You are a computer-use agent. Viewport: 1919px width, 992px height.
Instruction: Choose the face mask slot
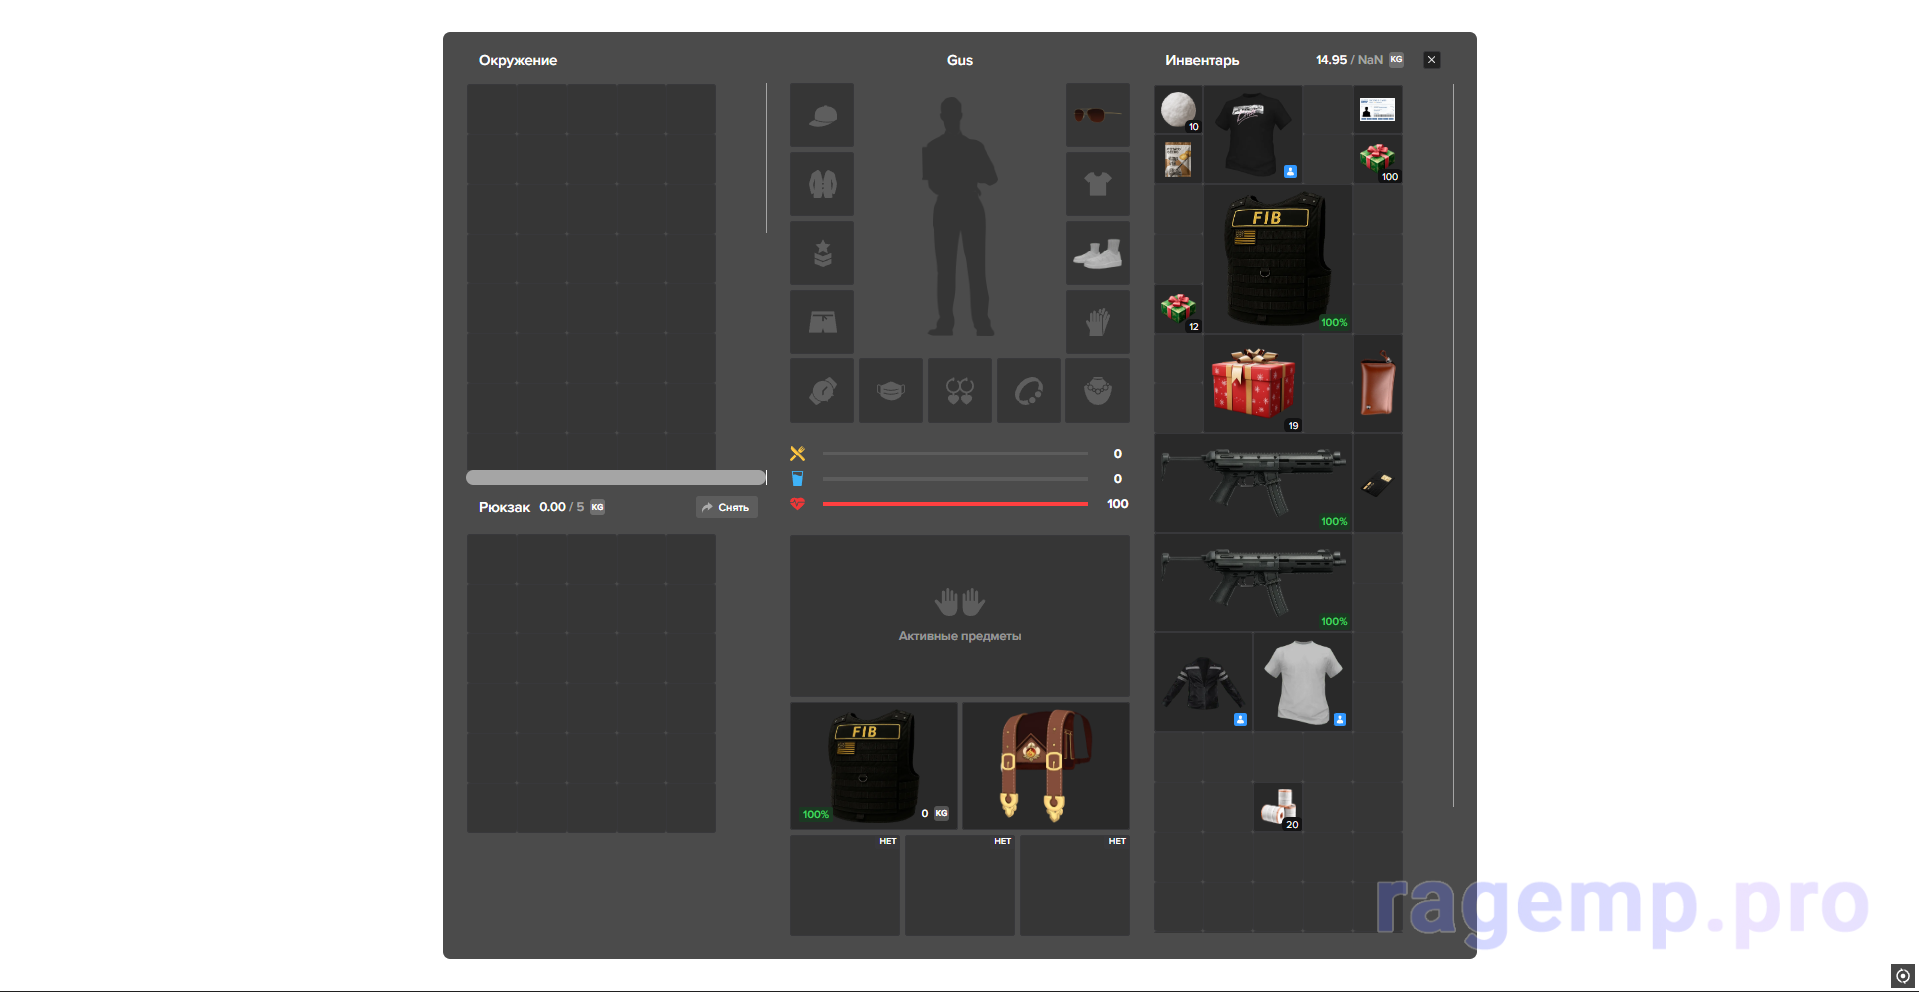pos(891,391)
